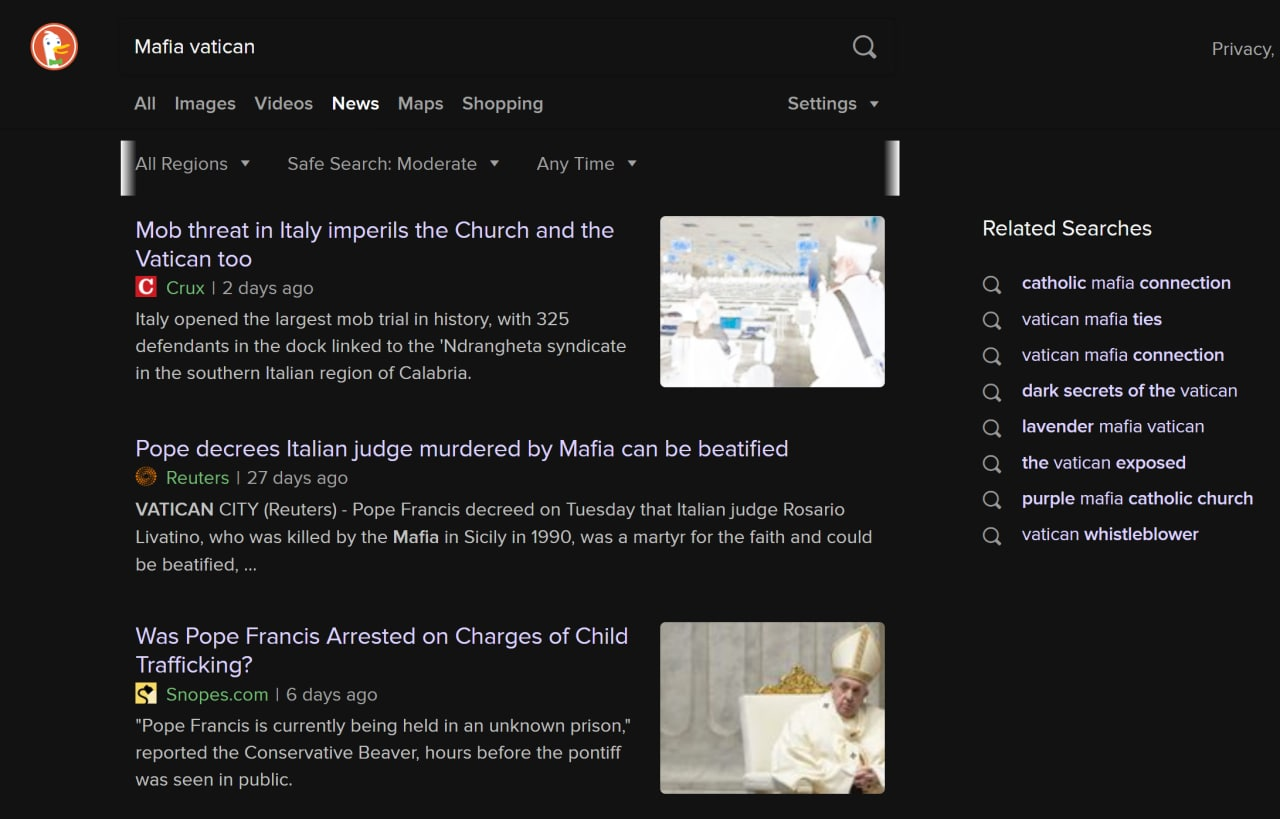Click search icon beside 'dark secrets of the vatican'

pos(992,392)
